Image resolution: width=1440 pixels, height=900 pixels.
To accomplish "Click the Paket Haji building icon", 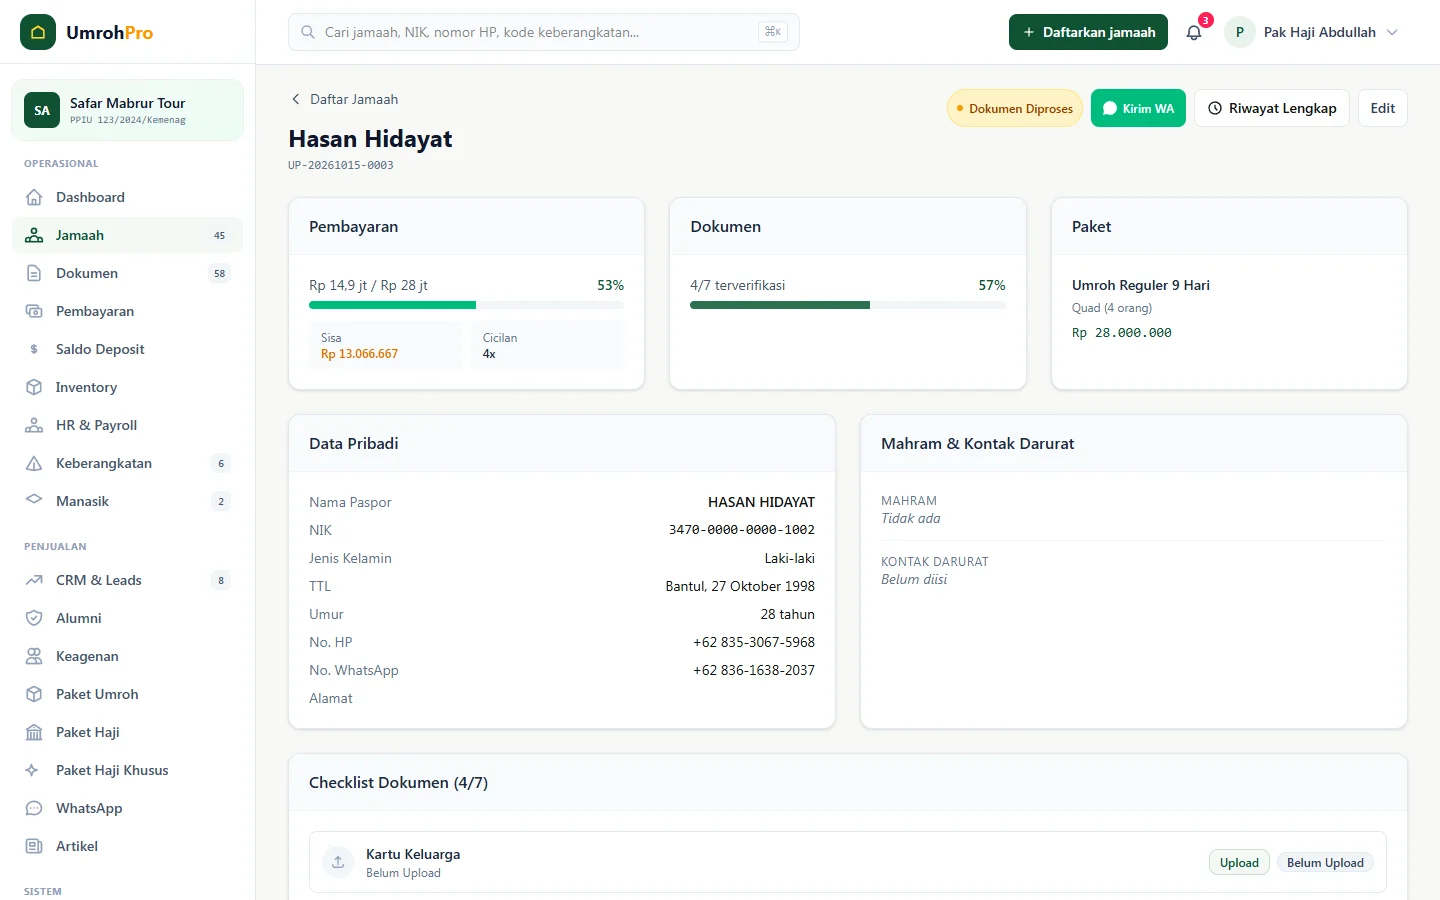I will tap(34, 732).
